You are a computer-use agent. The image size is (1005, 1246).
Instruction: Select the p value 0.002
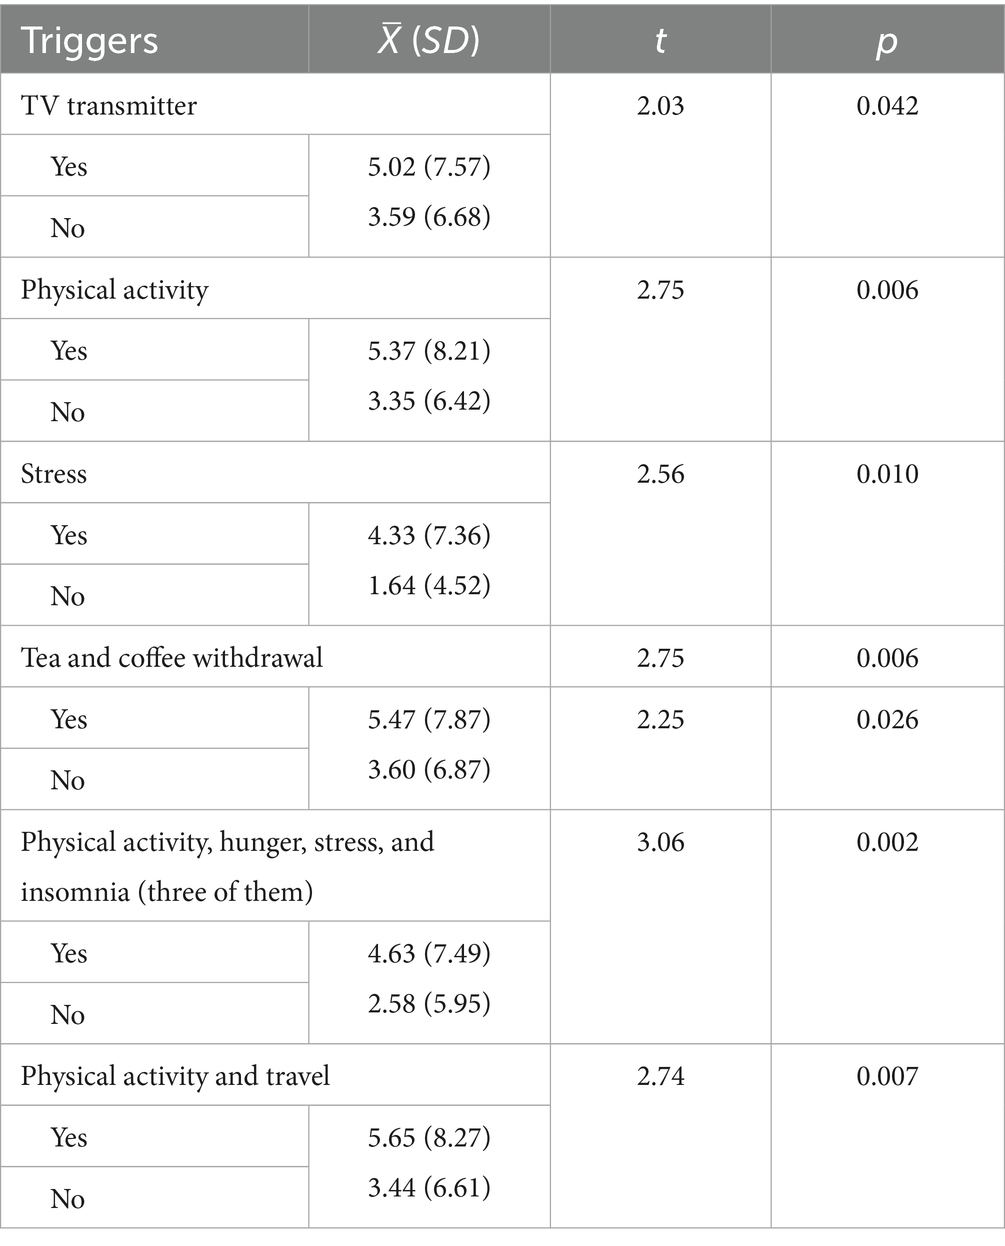click(x=887, y=842)
